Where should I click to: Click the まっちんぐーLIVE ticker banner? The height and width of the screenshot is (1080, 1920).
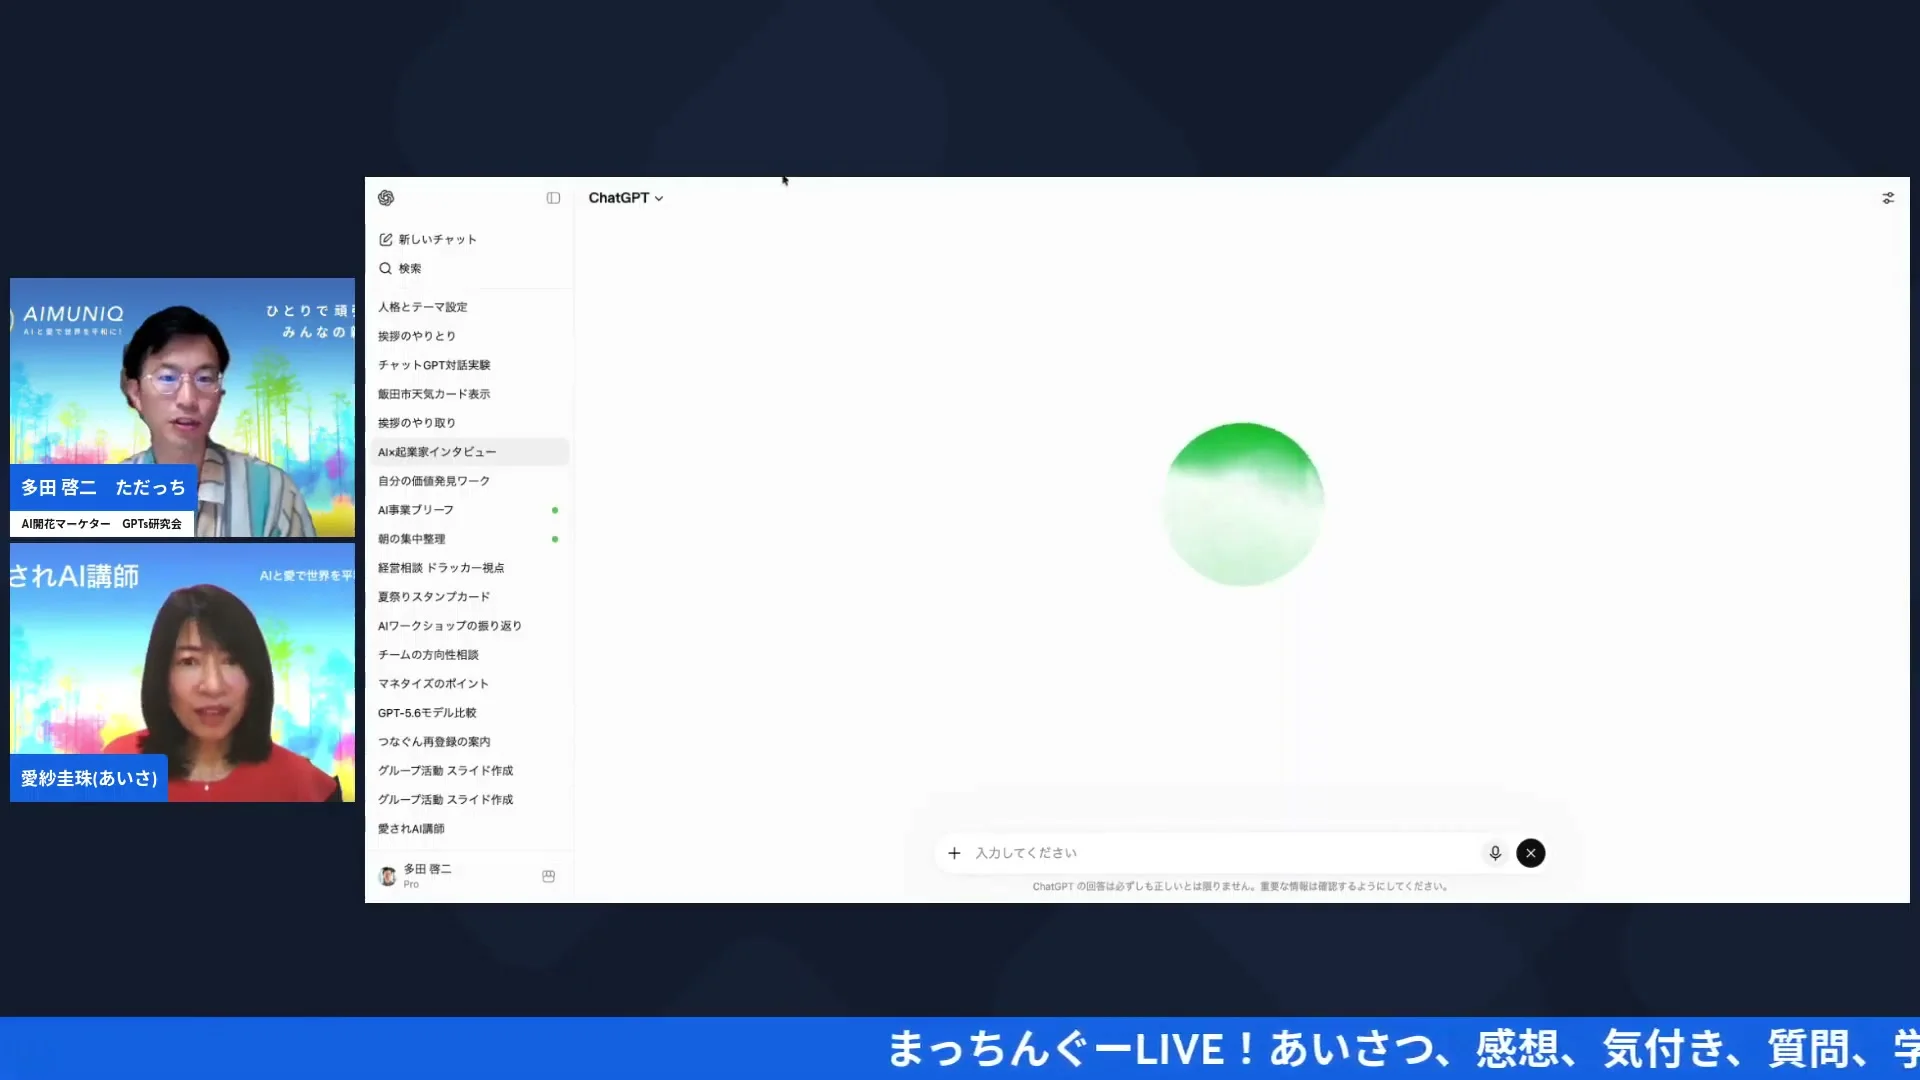pyautogui.click(x=960, y=1048)
